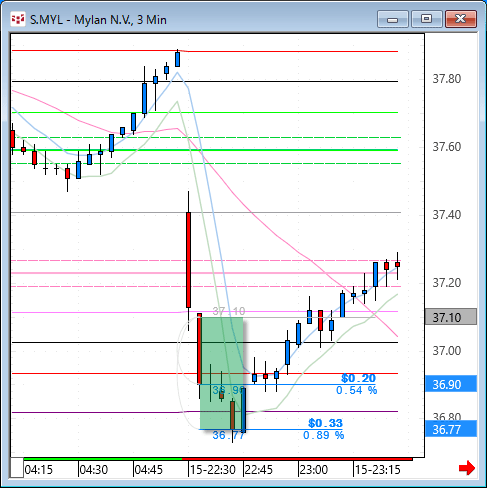Screen dimensions: 487x488
Task: Click the 37.10 label above green box
Action: 229,311
